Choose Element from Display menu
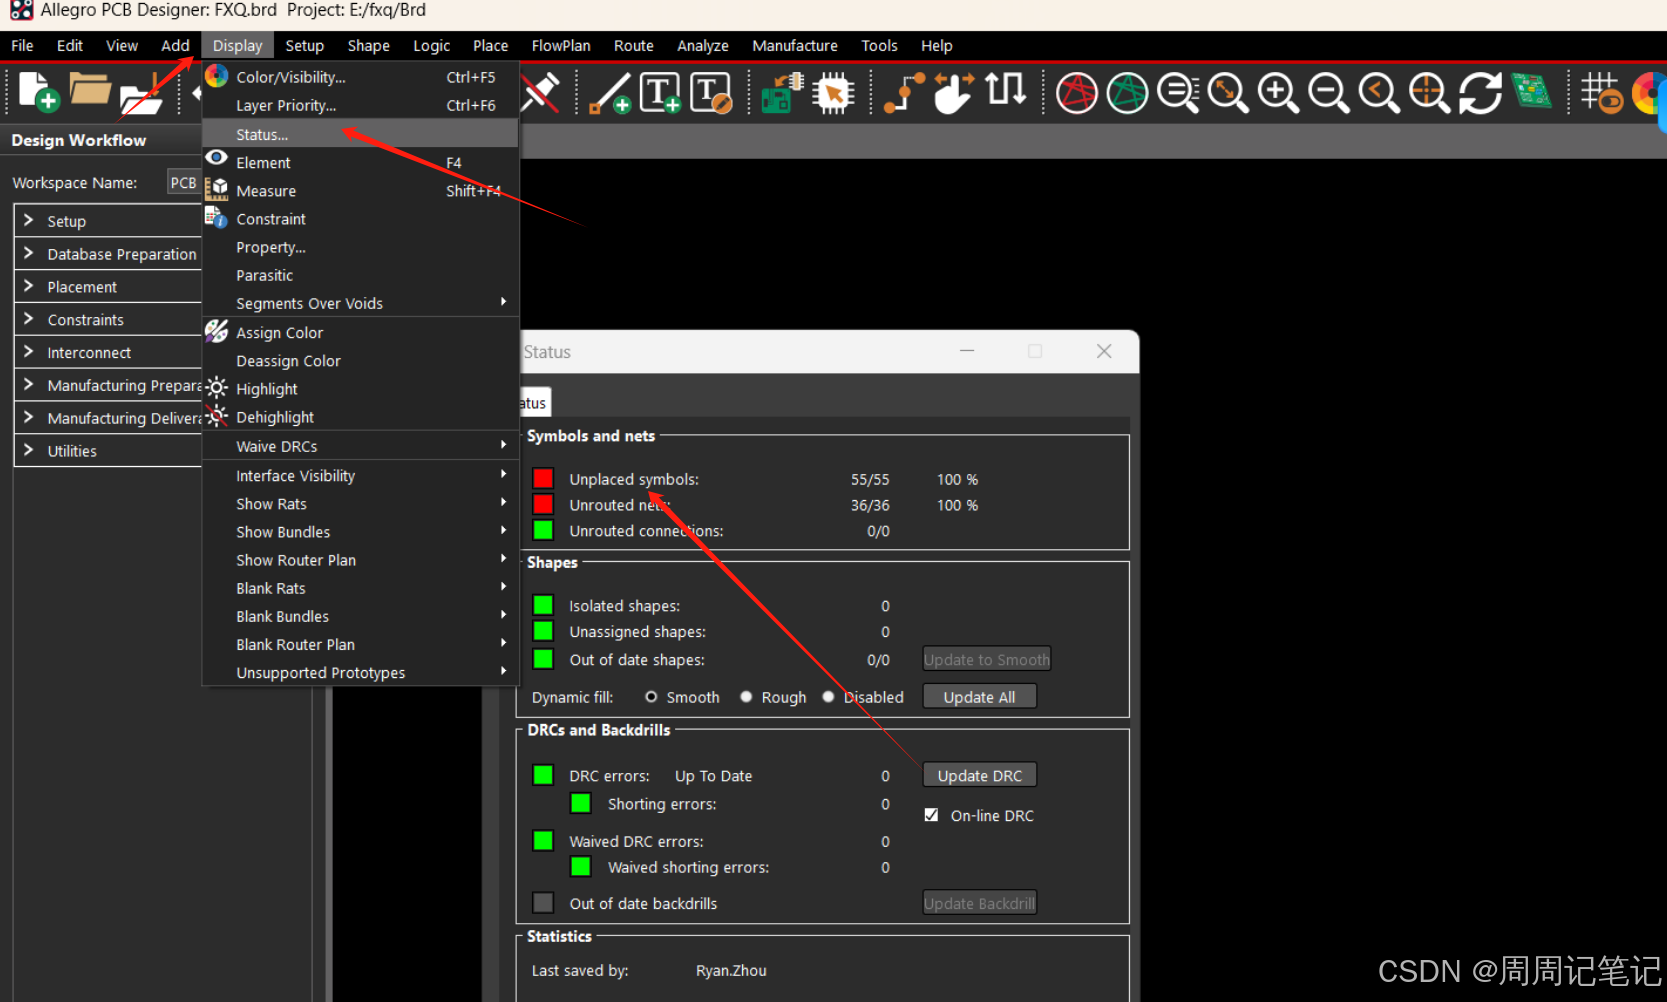 click(360, 162)
